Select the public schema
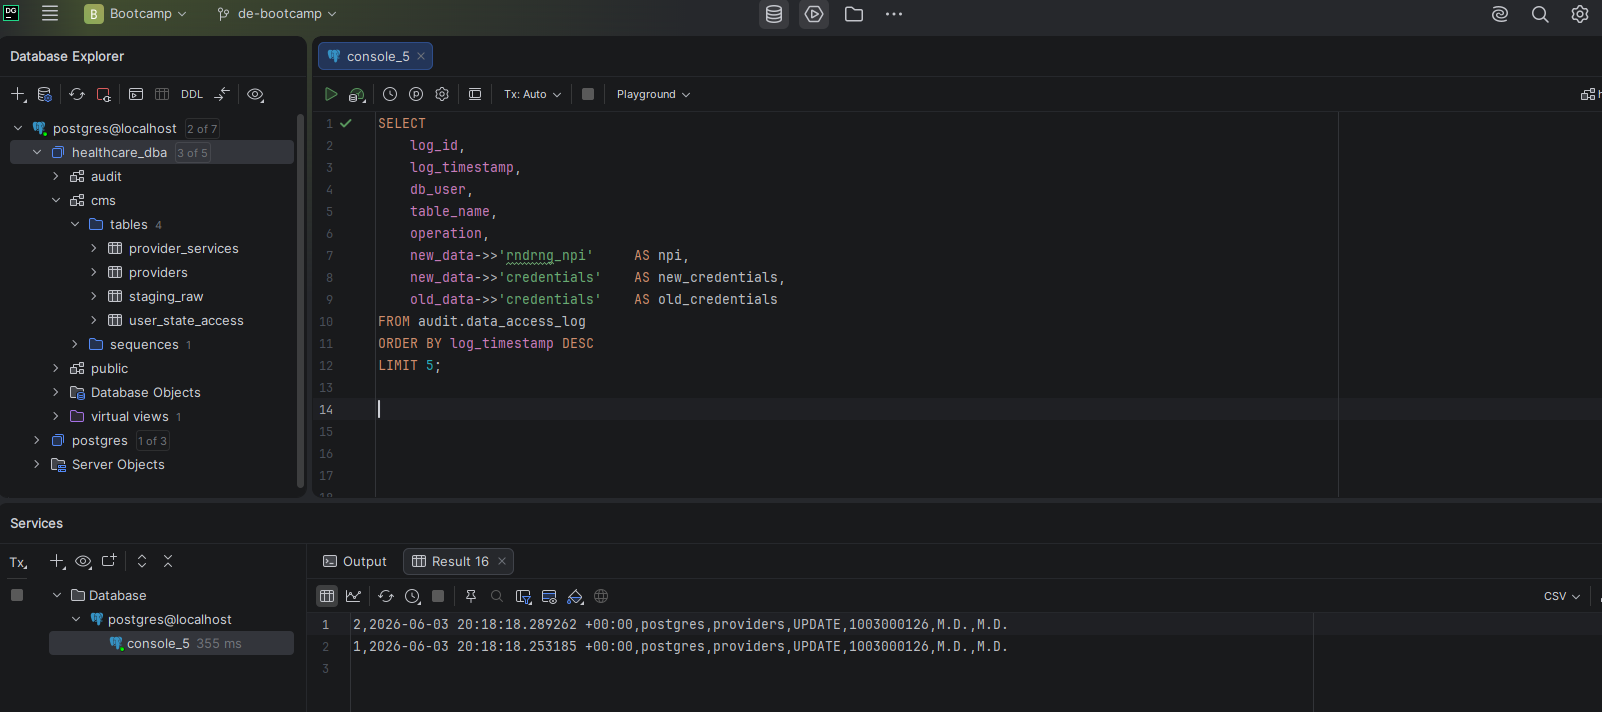 tap(109, 368)
